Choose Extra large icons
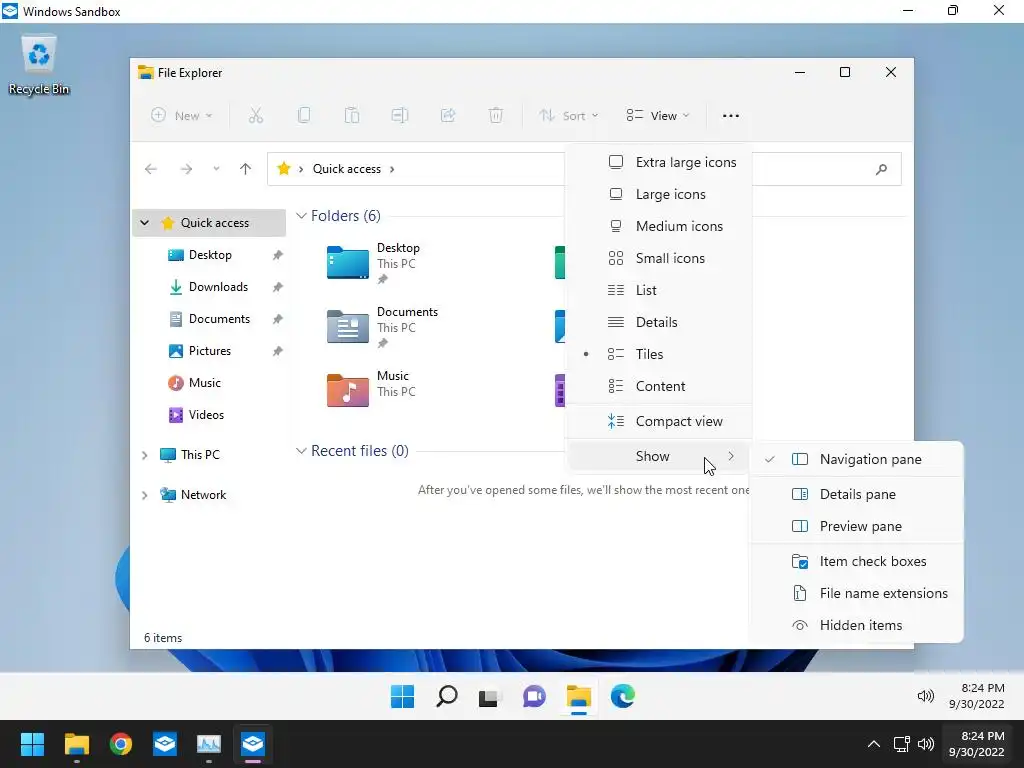Screen dimensions: 1024x768 pos(658,162)
